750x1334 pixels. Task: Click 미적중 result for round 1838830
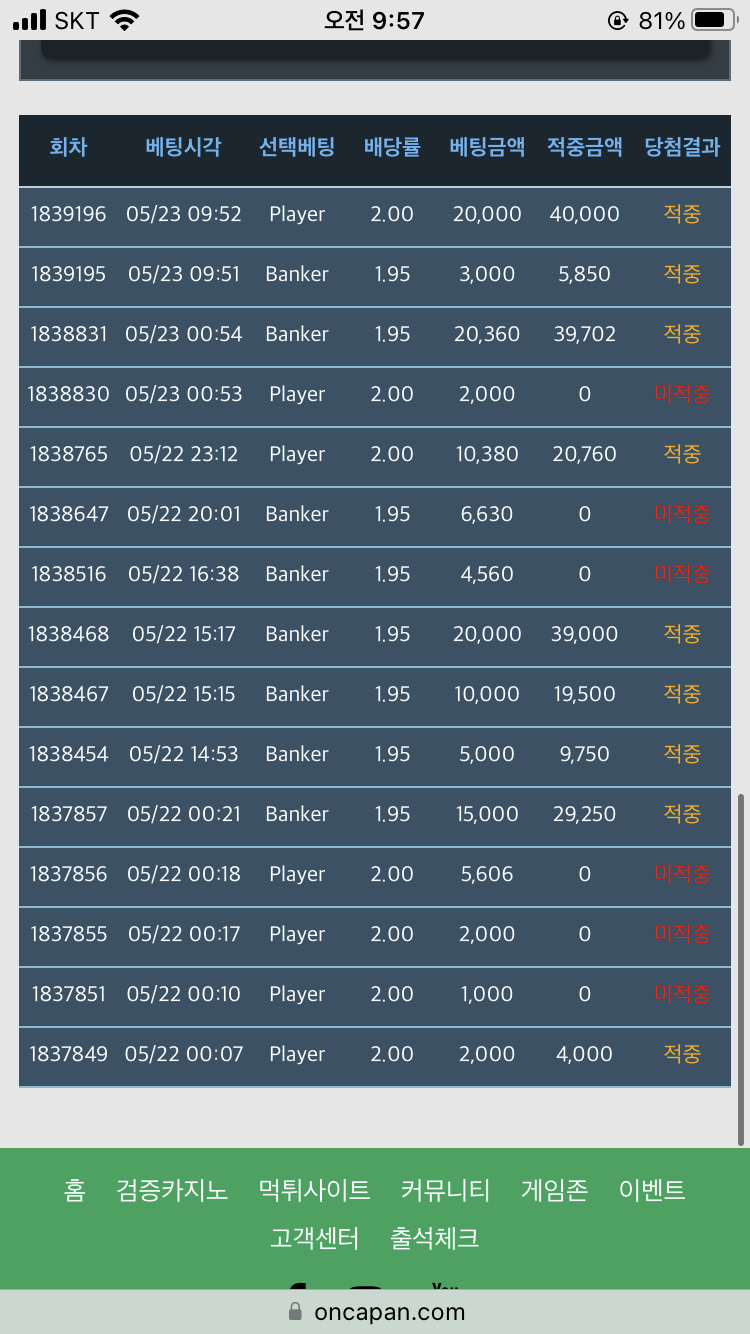pos(682,394)
